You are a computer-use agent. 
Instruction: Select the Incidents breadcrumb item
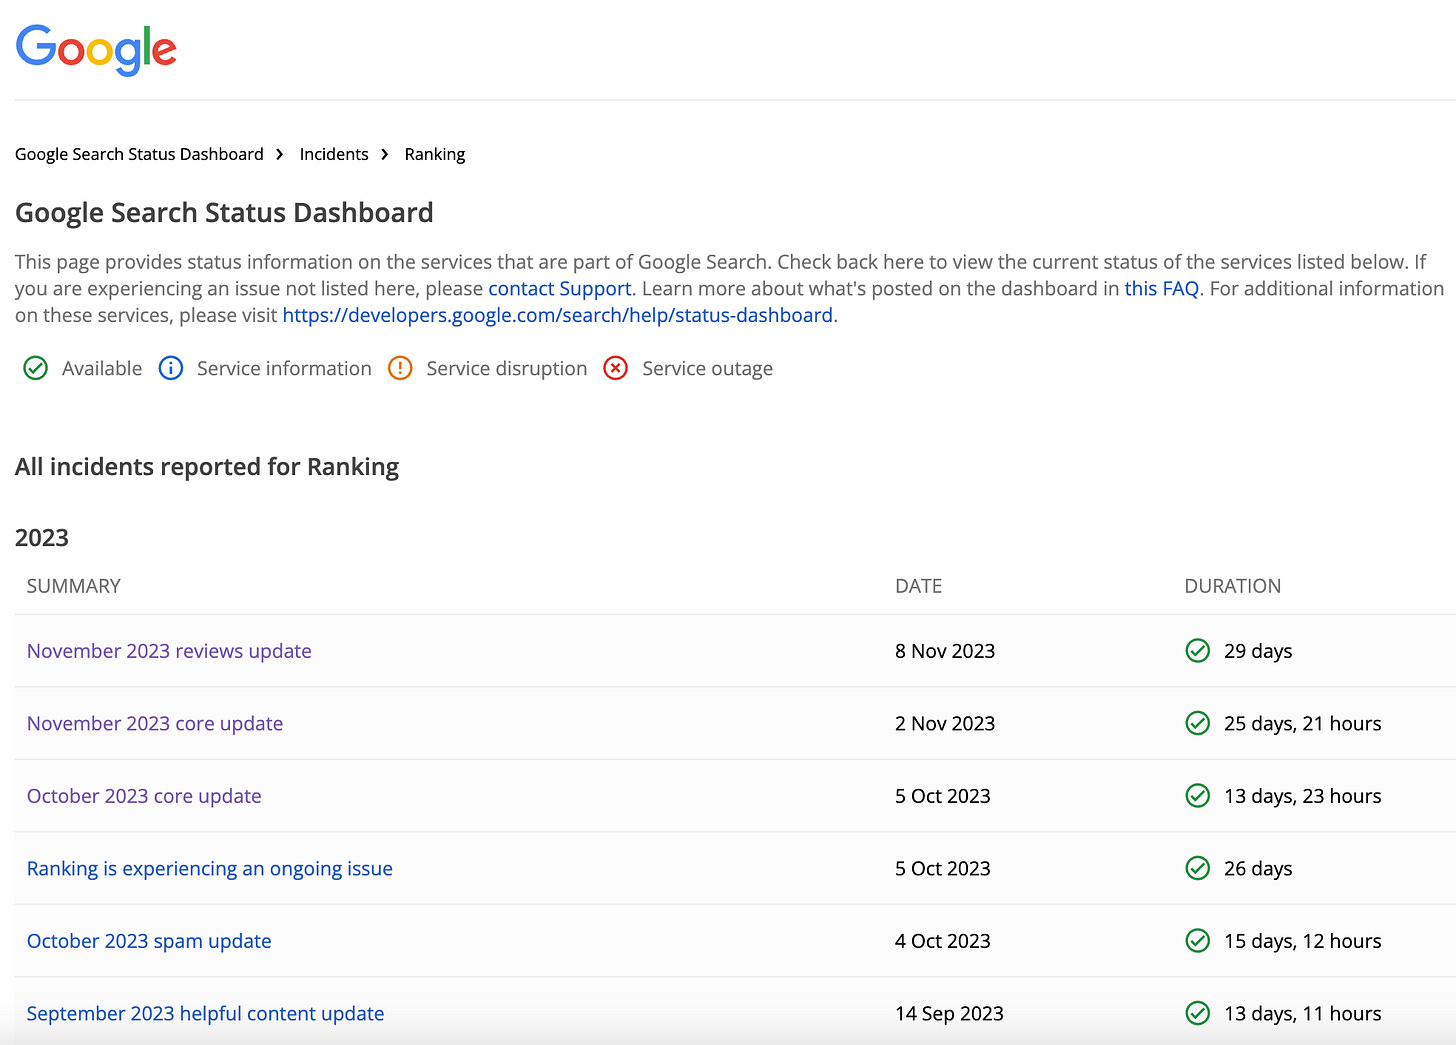point(334,154)
